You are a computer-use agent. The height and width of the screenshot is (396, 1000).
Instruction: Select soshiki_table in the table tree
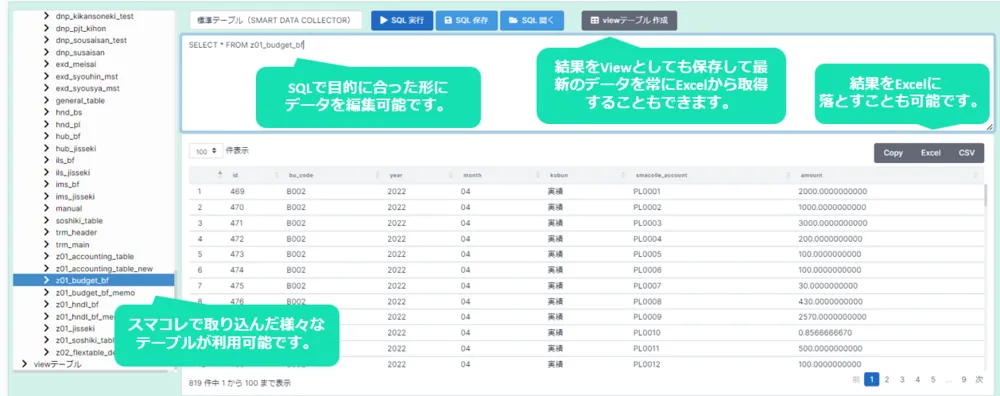[79, 221]
